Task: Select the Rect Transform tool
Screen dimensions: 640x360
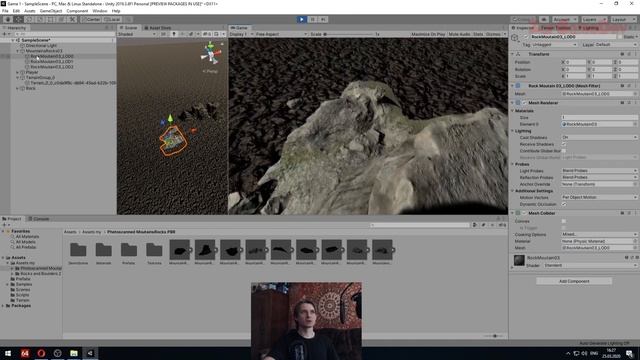Action: click(51, 19)
